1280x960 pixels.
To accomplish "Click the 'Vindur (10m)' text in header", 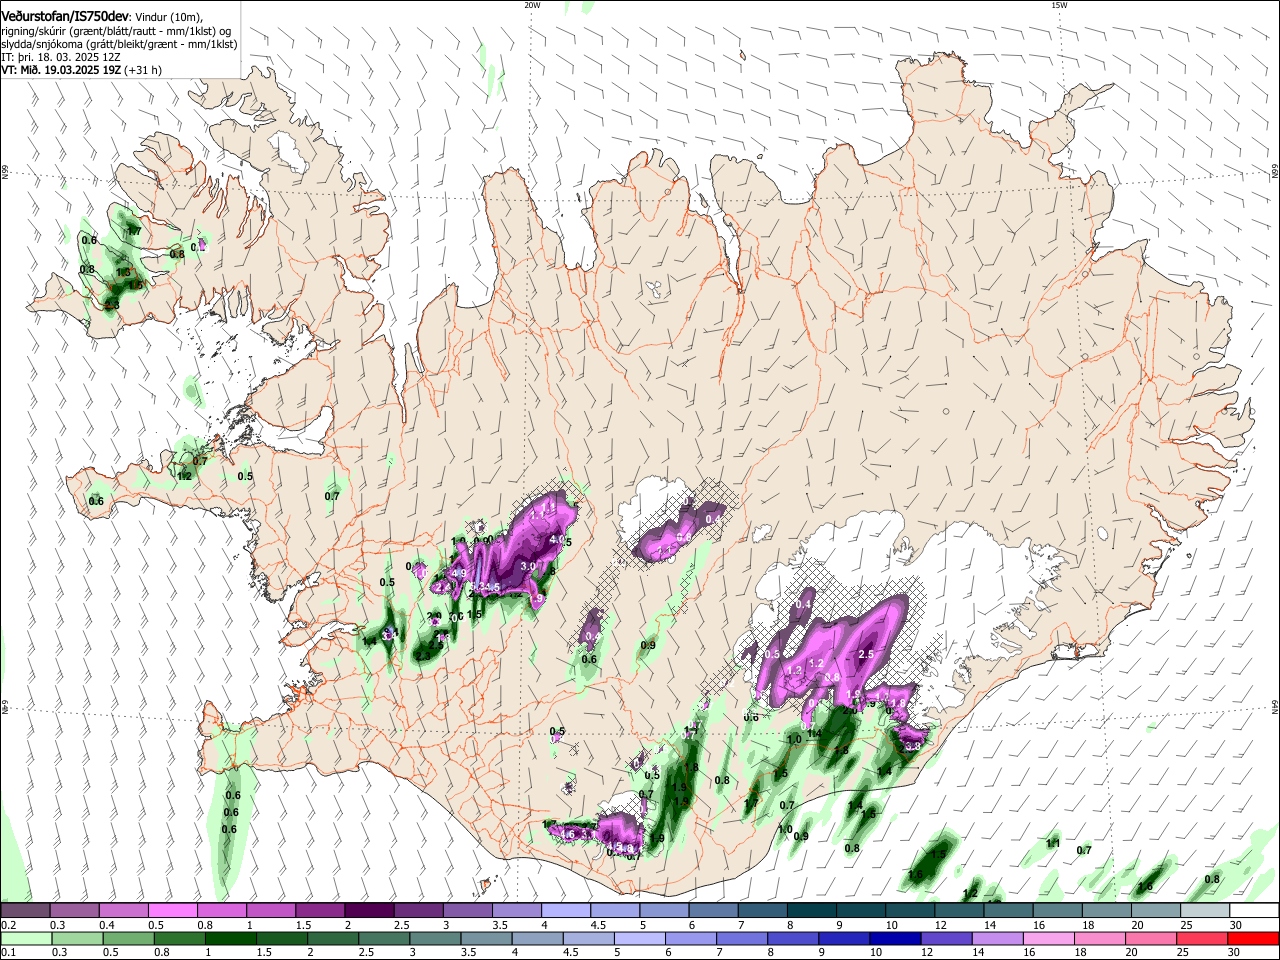I will [169, 17].
